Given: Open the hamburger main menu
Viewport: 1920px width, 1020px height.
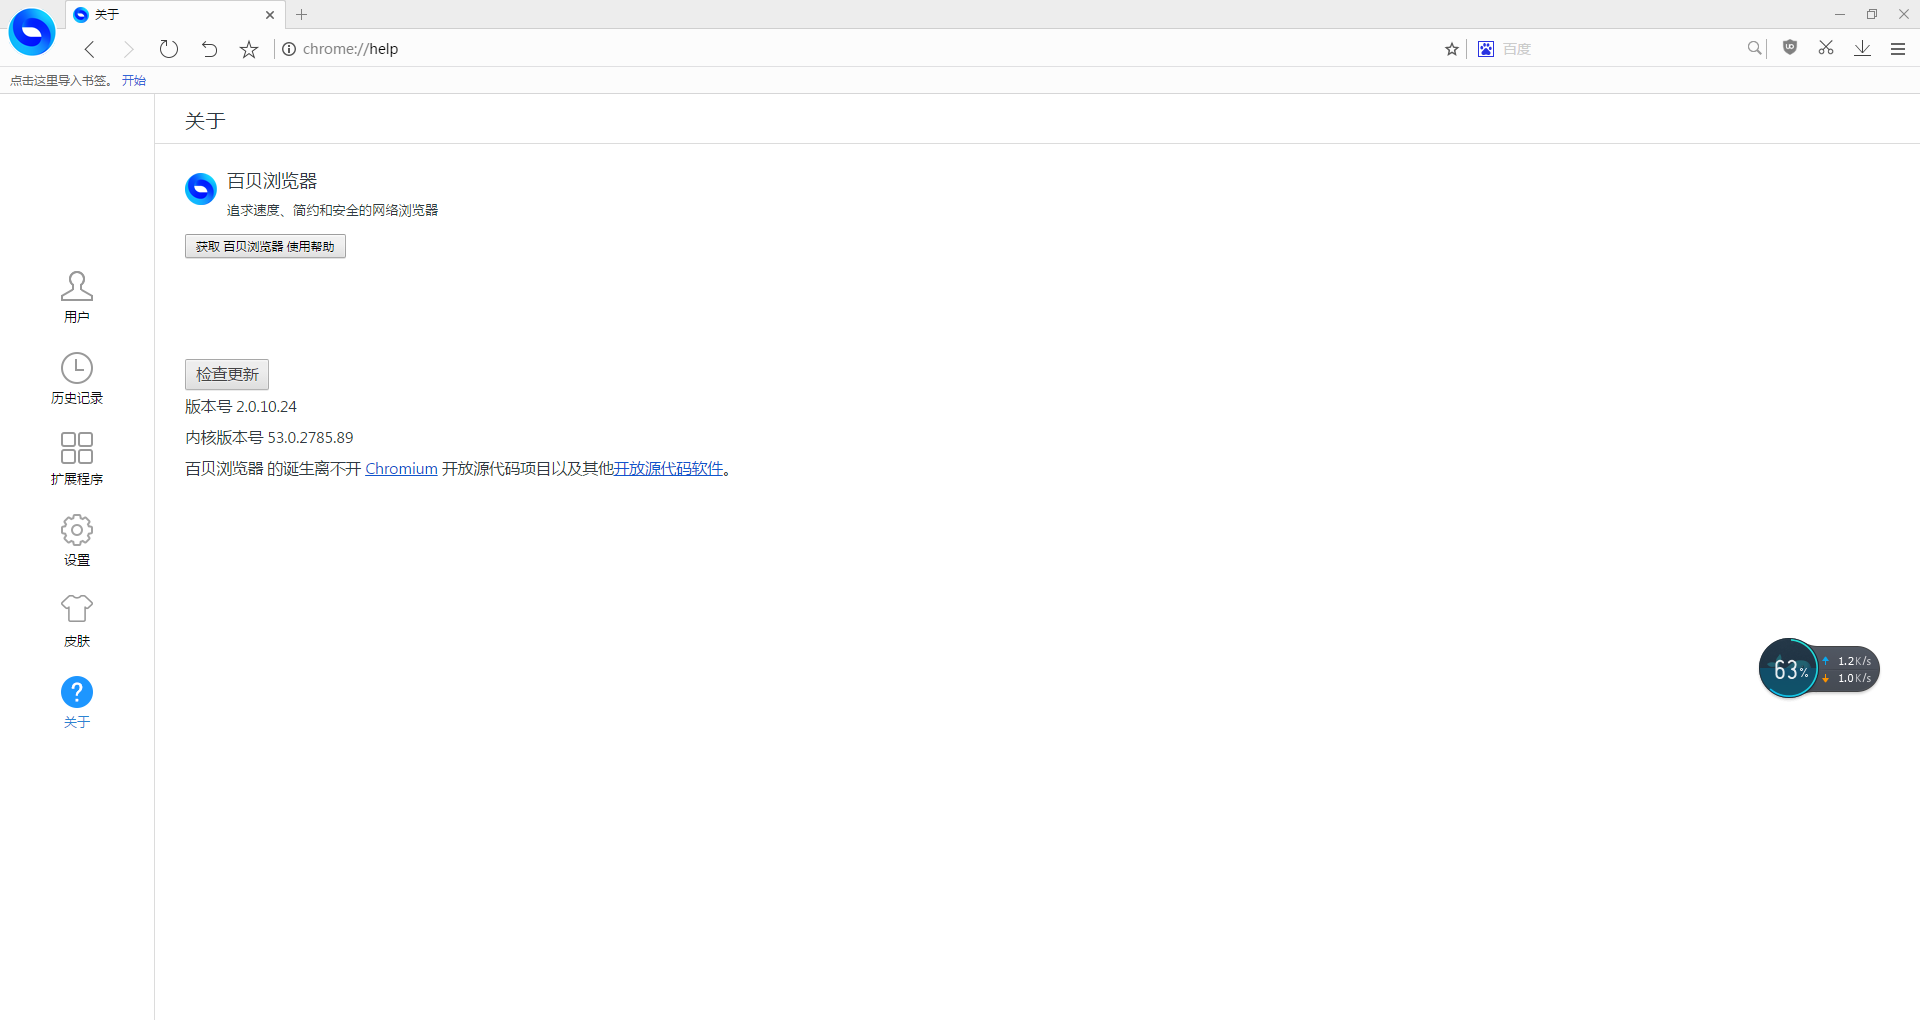Looking at the screenshot, I should click(x=1898, y=49).
